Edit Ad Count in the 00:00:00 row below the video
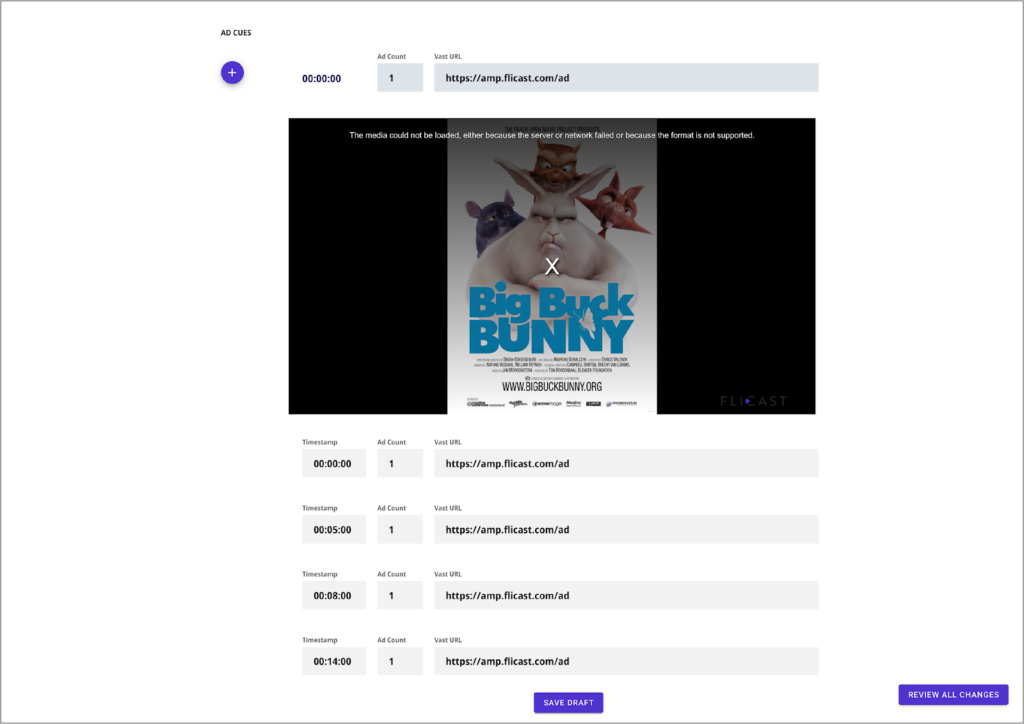 (x=400, y=464)
